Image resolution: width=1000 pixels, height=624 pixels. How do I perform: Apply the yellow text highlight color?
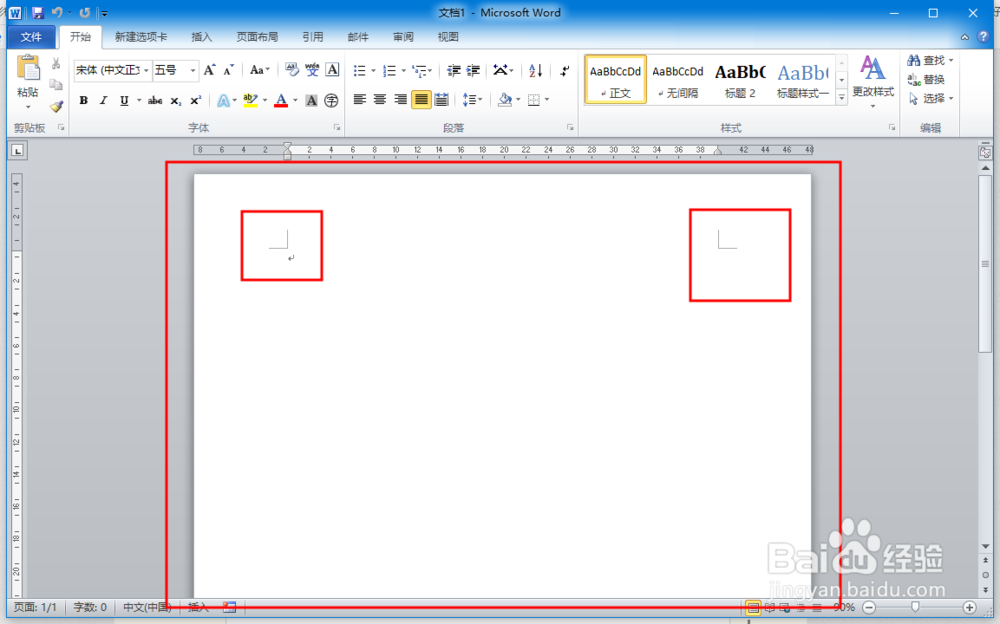250,100
